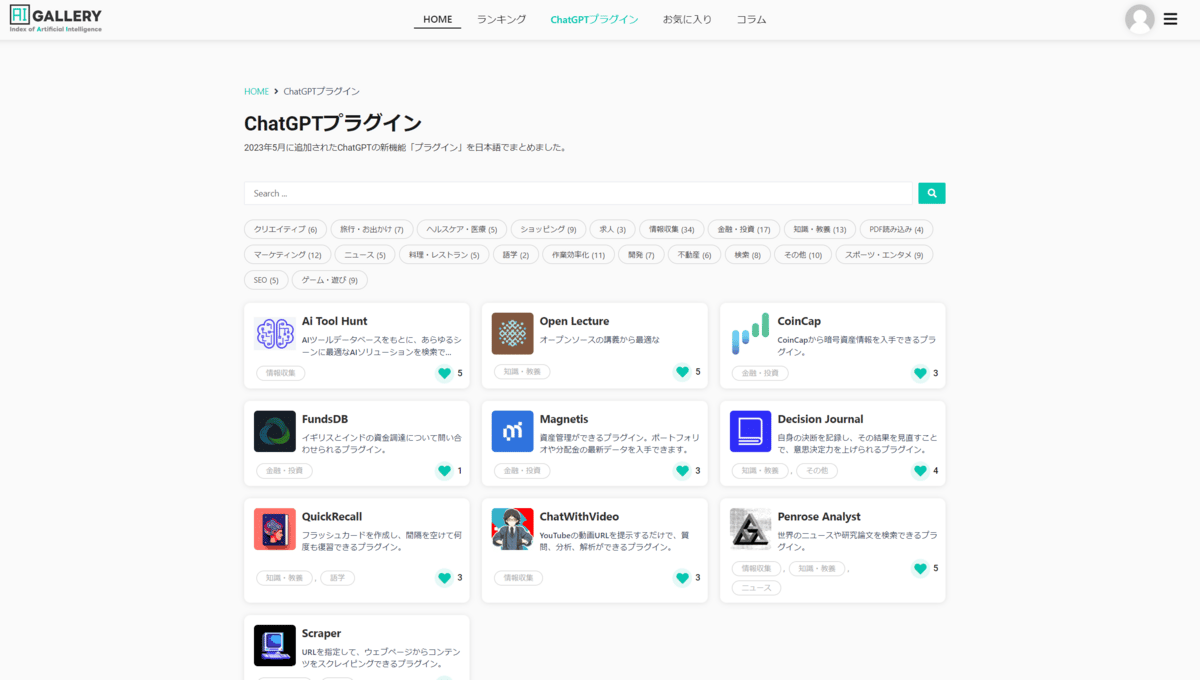Viewport: 1200px width, 680px height.
Task: Like the Ai Tool Hunt plugin
Action: click(x=445, y=373)
